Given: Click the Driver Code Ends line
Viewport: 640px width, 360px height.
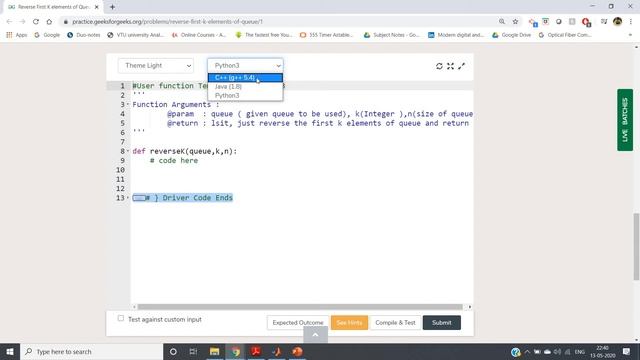Looking at the screenshot, I should [x=182, y=198].
